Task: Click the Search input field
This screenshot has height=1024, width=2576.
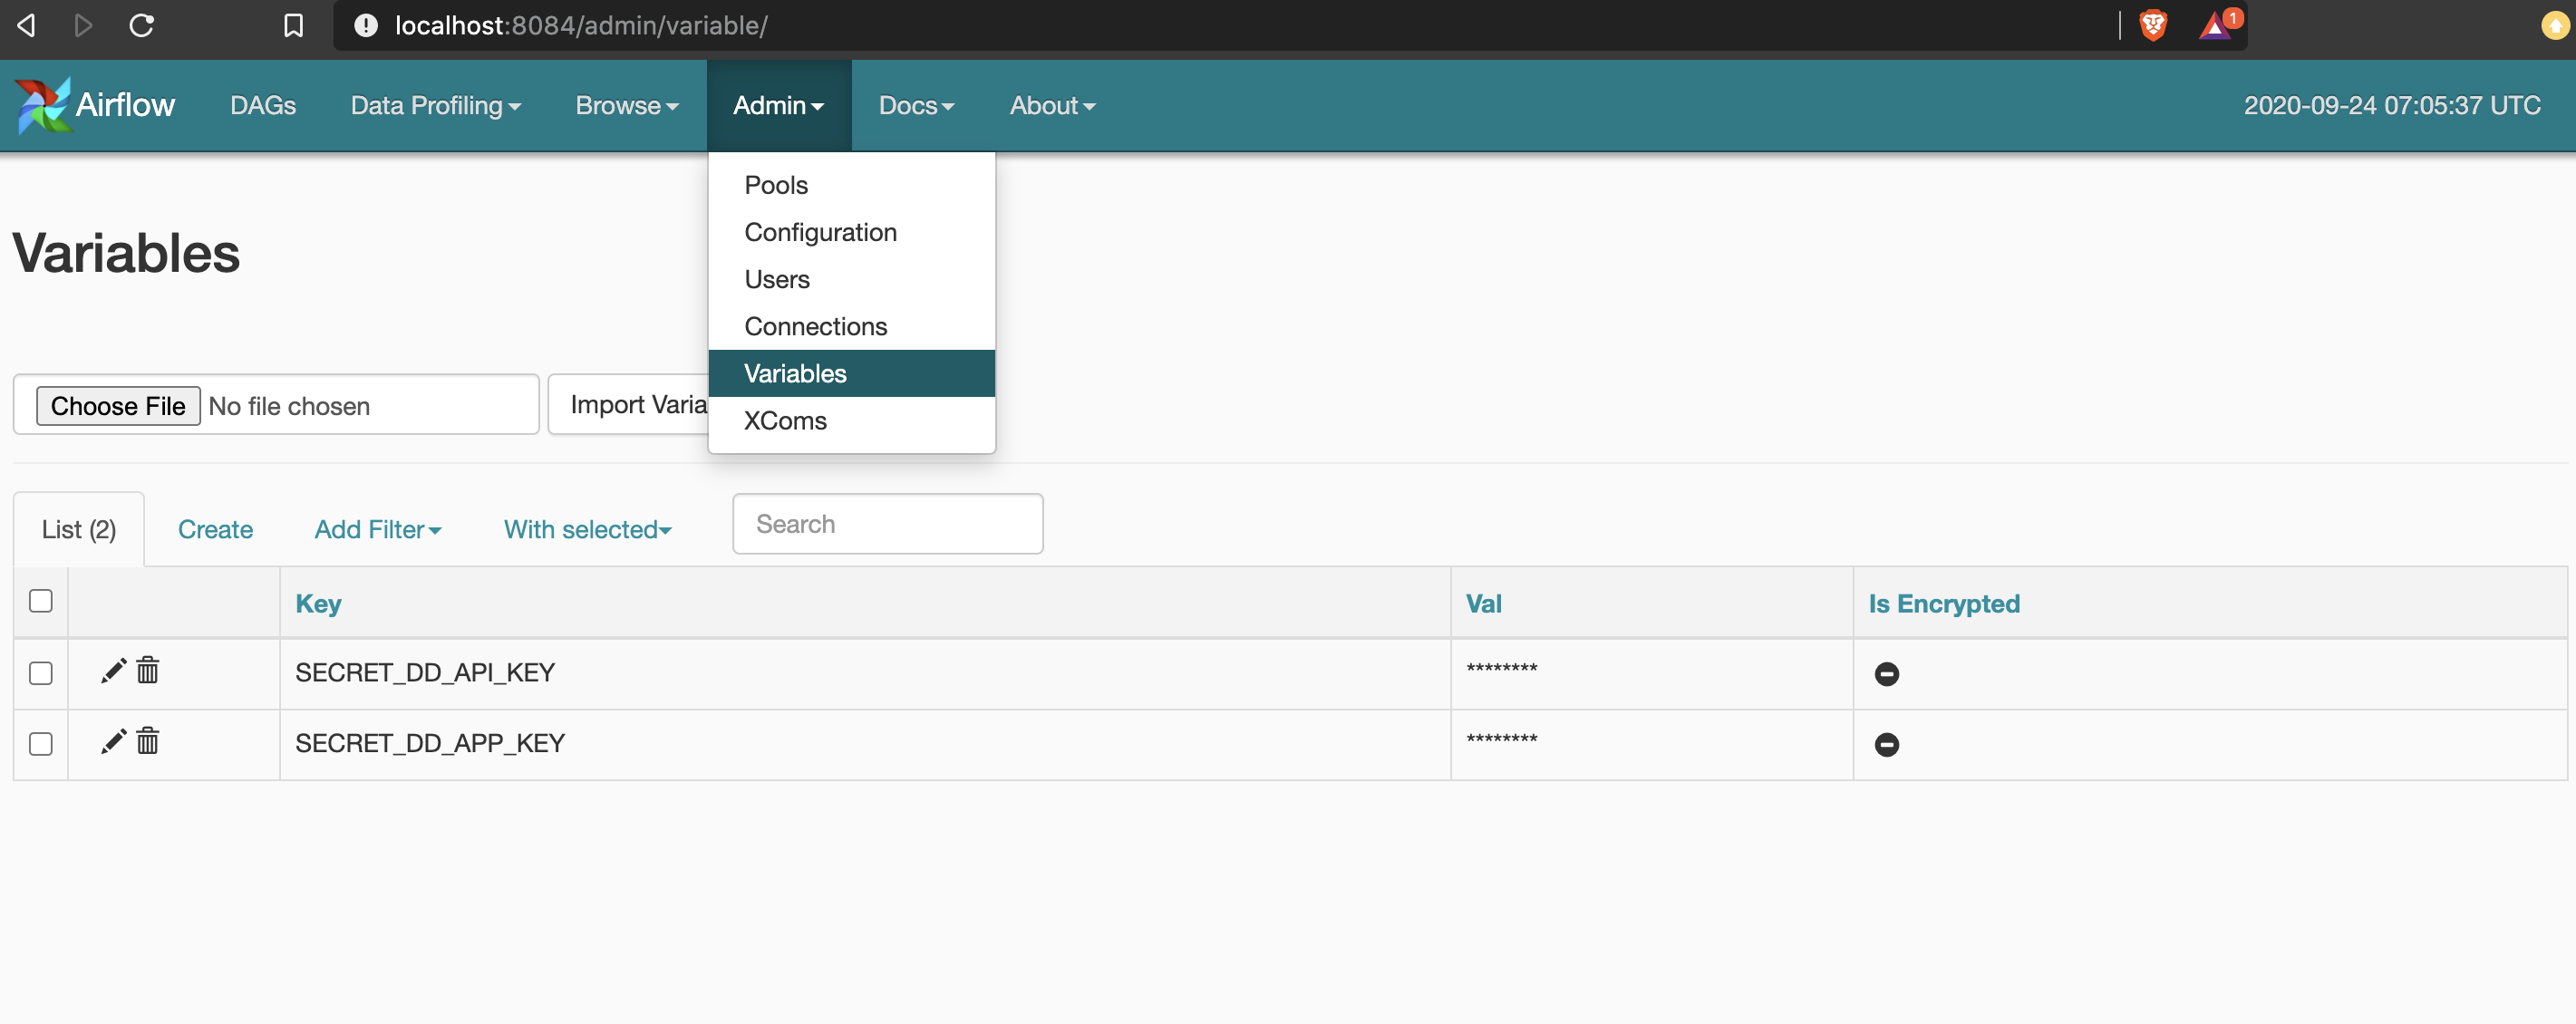Action: tap(887, 524)
